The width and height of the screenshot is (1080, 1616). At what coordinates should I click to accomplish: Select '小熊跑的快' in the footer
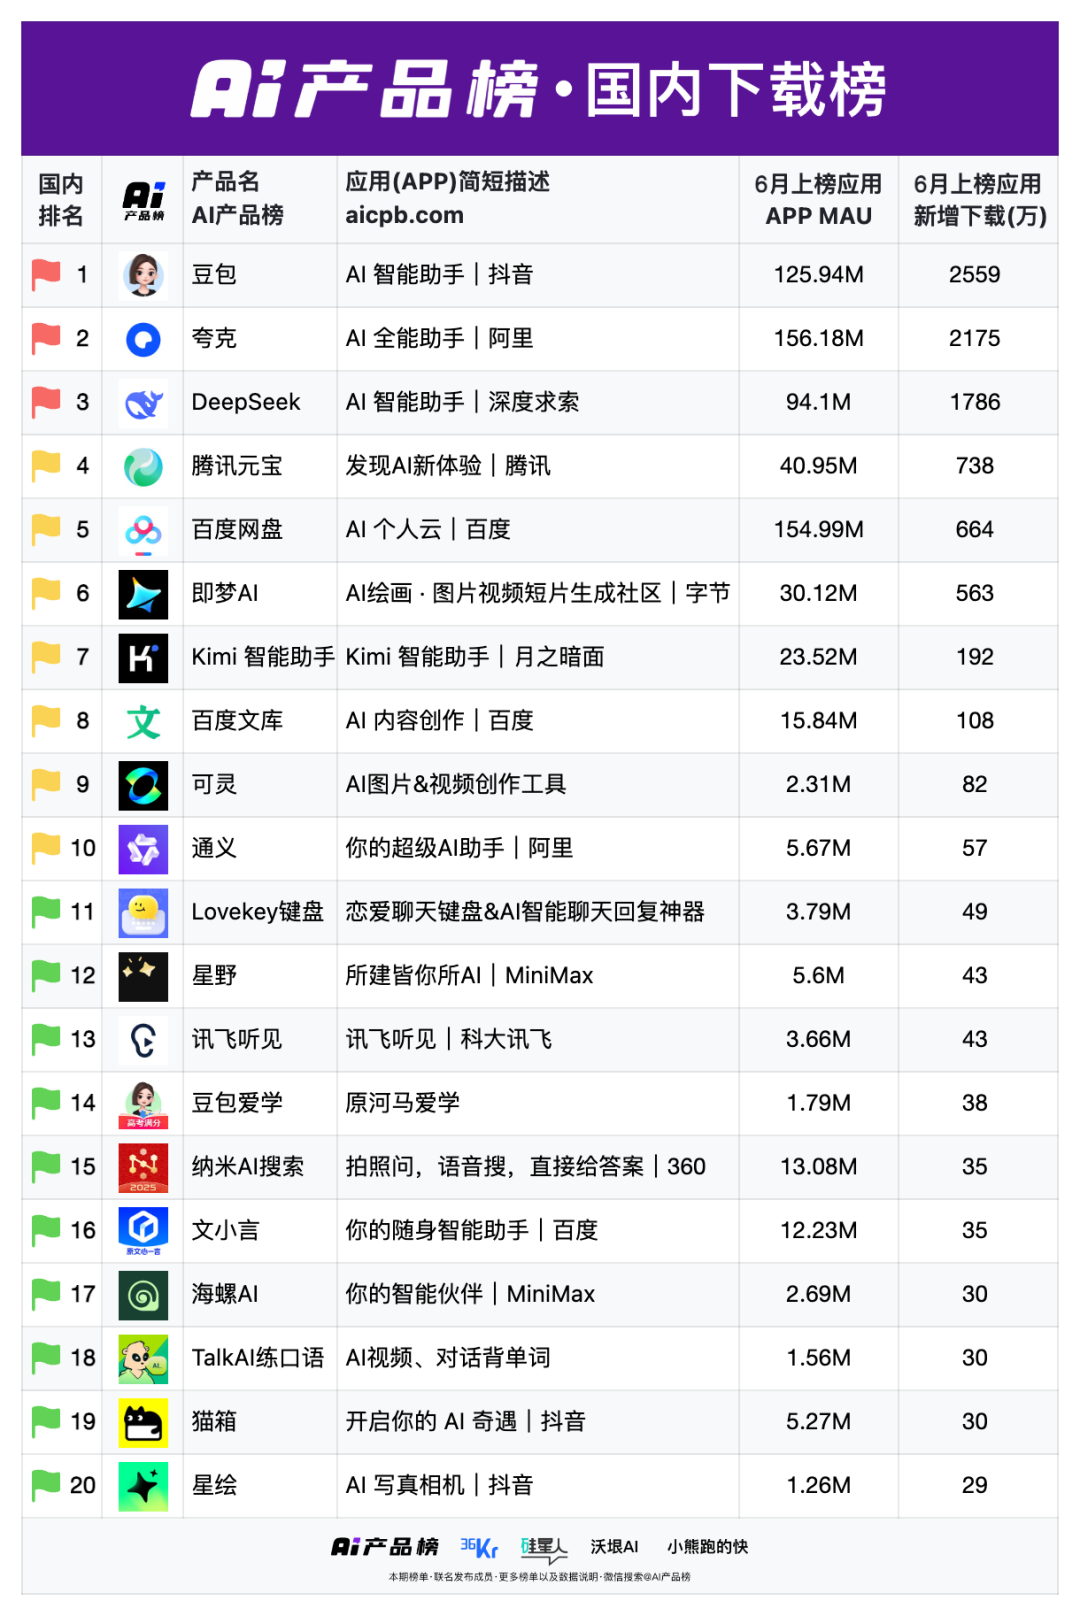click(x=708, y=1547)
